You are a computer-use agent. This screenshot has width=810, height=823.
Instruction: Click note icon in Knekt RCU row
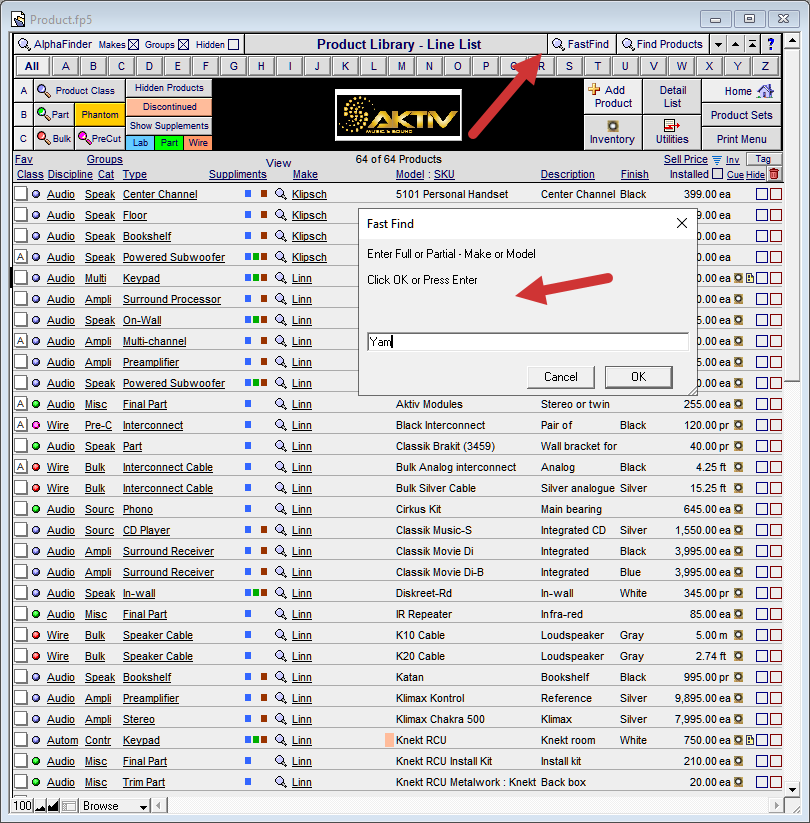coord(750,740)
